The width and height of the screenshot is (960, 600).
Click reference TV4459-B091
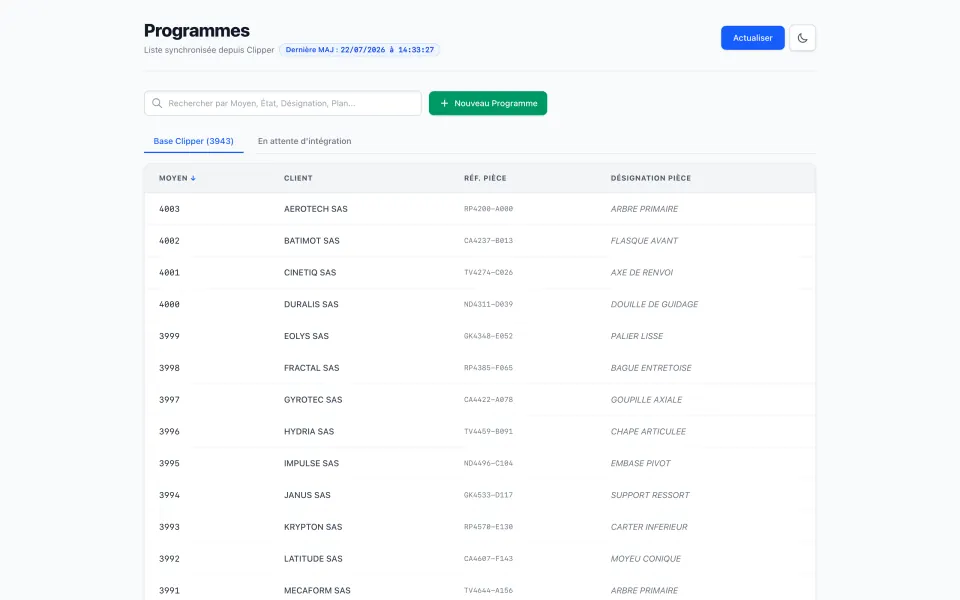pos(489,432)
